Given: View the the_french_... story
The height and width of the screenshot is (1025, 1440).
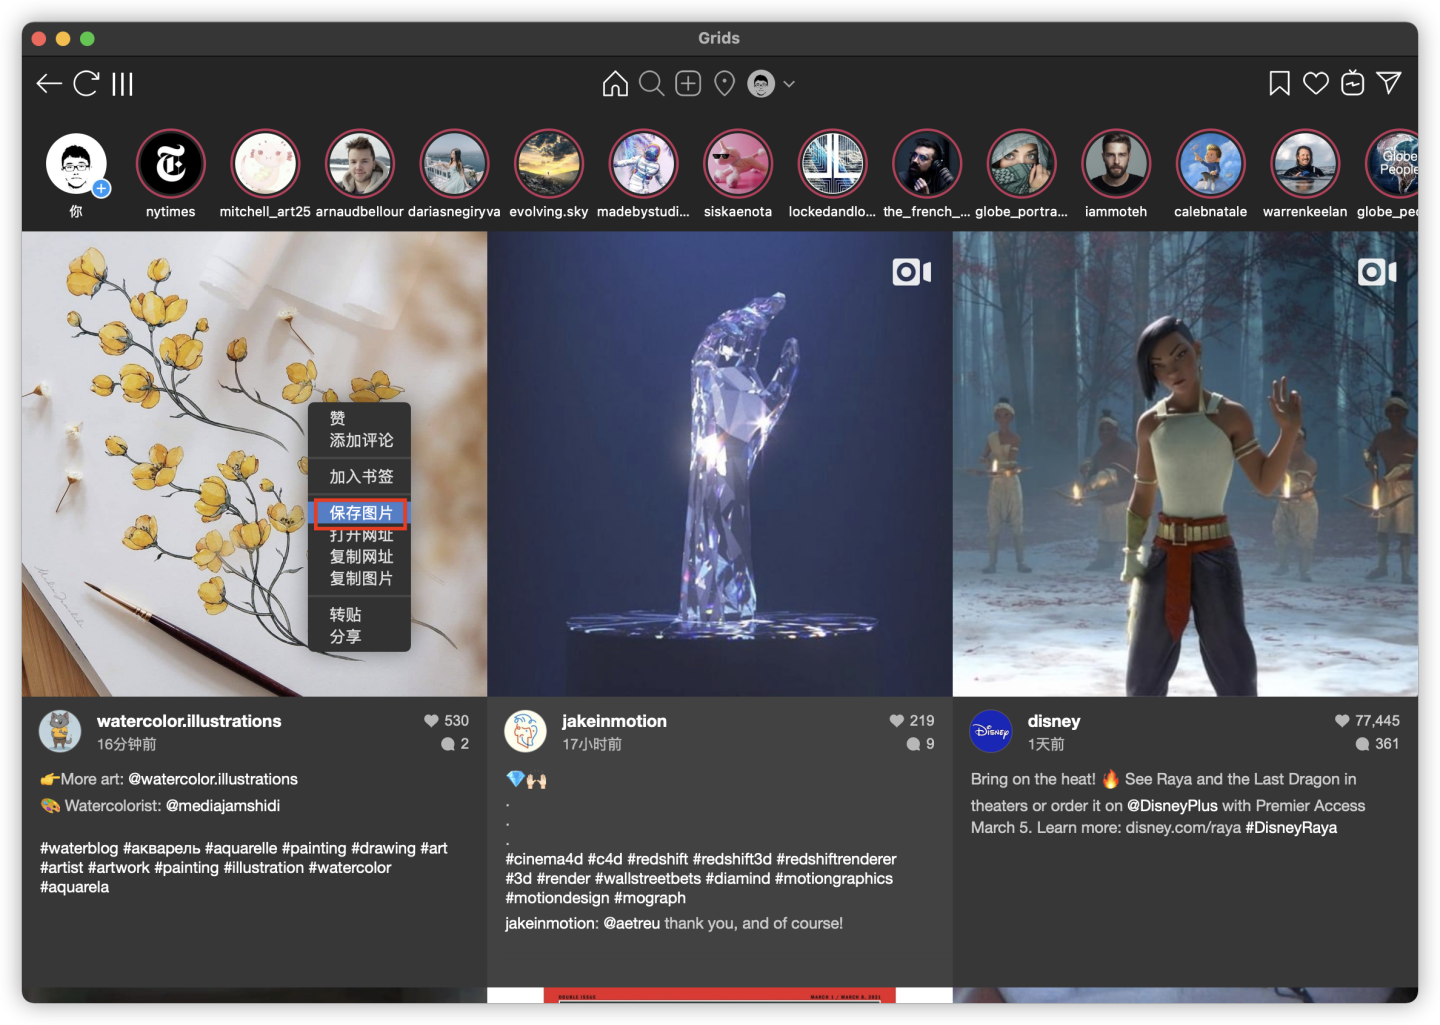Looking at the screenshot, I should pos(927,164).
